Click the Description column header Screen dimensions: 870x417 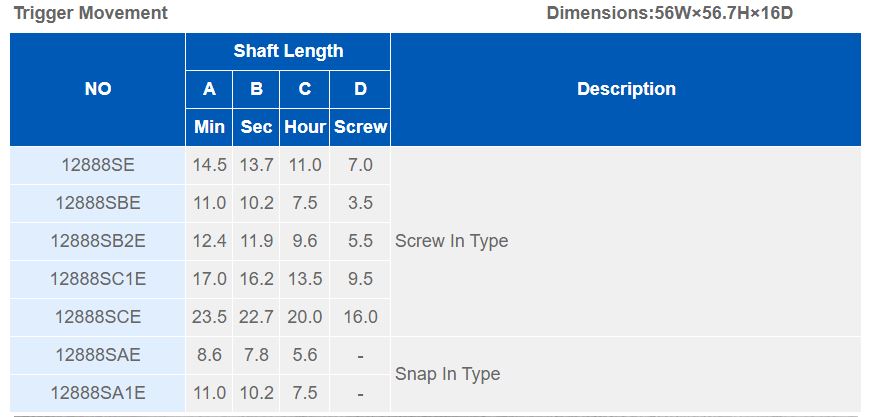click(626, 89)
